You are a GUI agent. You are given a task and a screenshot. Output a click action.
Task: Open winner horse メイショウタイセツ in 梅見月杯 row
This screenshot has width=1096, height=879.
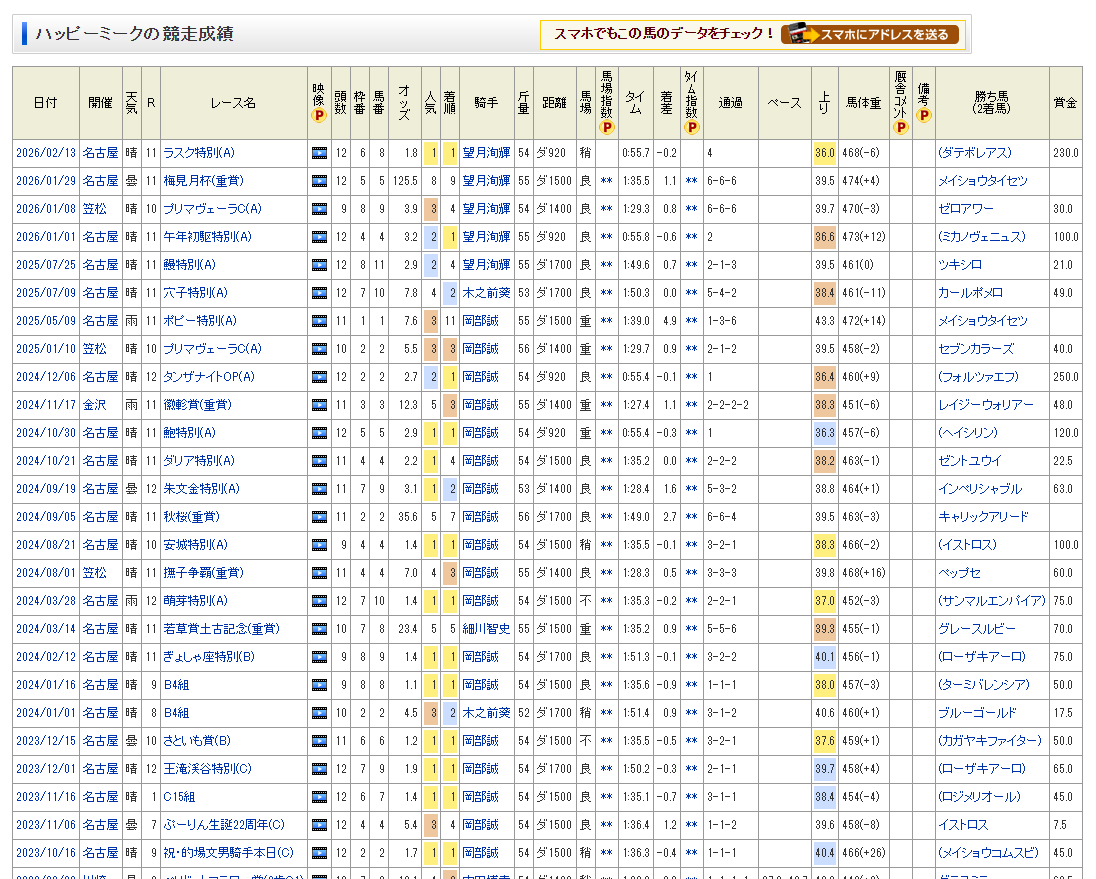[x=982, y=181]
